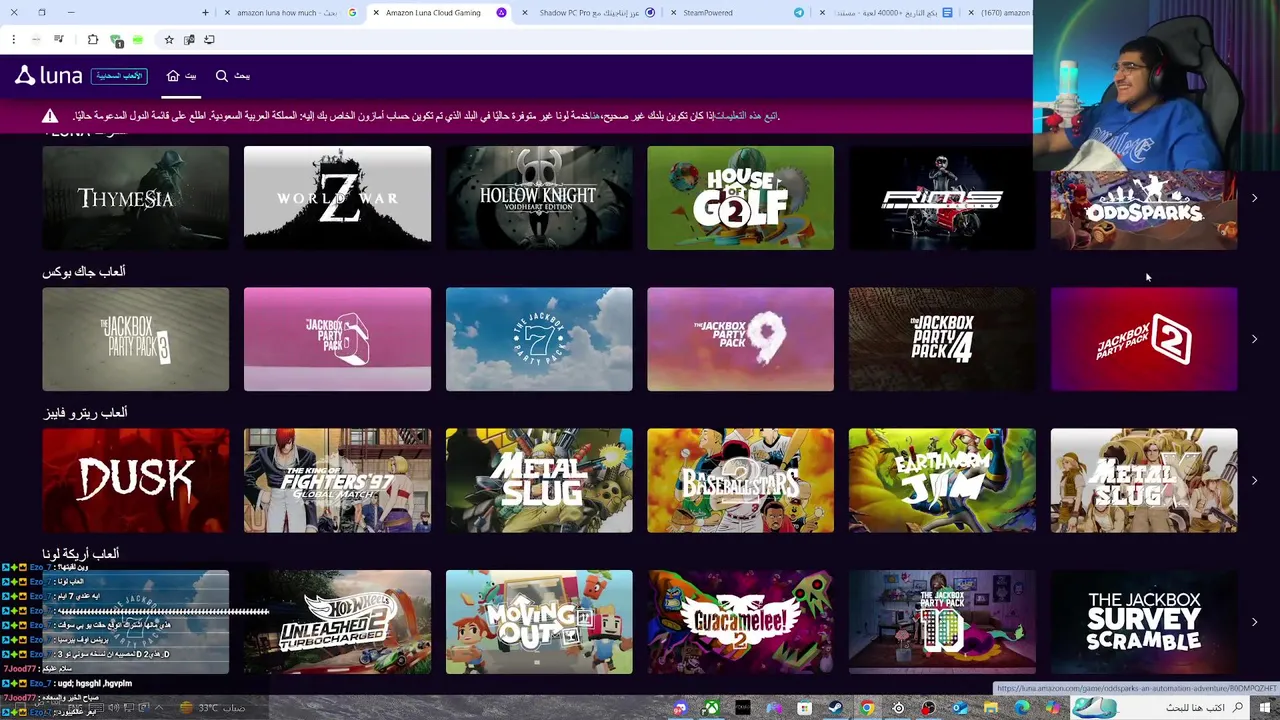The width and height of the screenshot is (1280, 720).
Task: Open the Luna search page
Action: point(233,76)
